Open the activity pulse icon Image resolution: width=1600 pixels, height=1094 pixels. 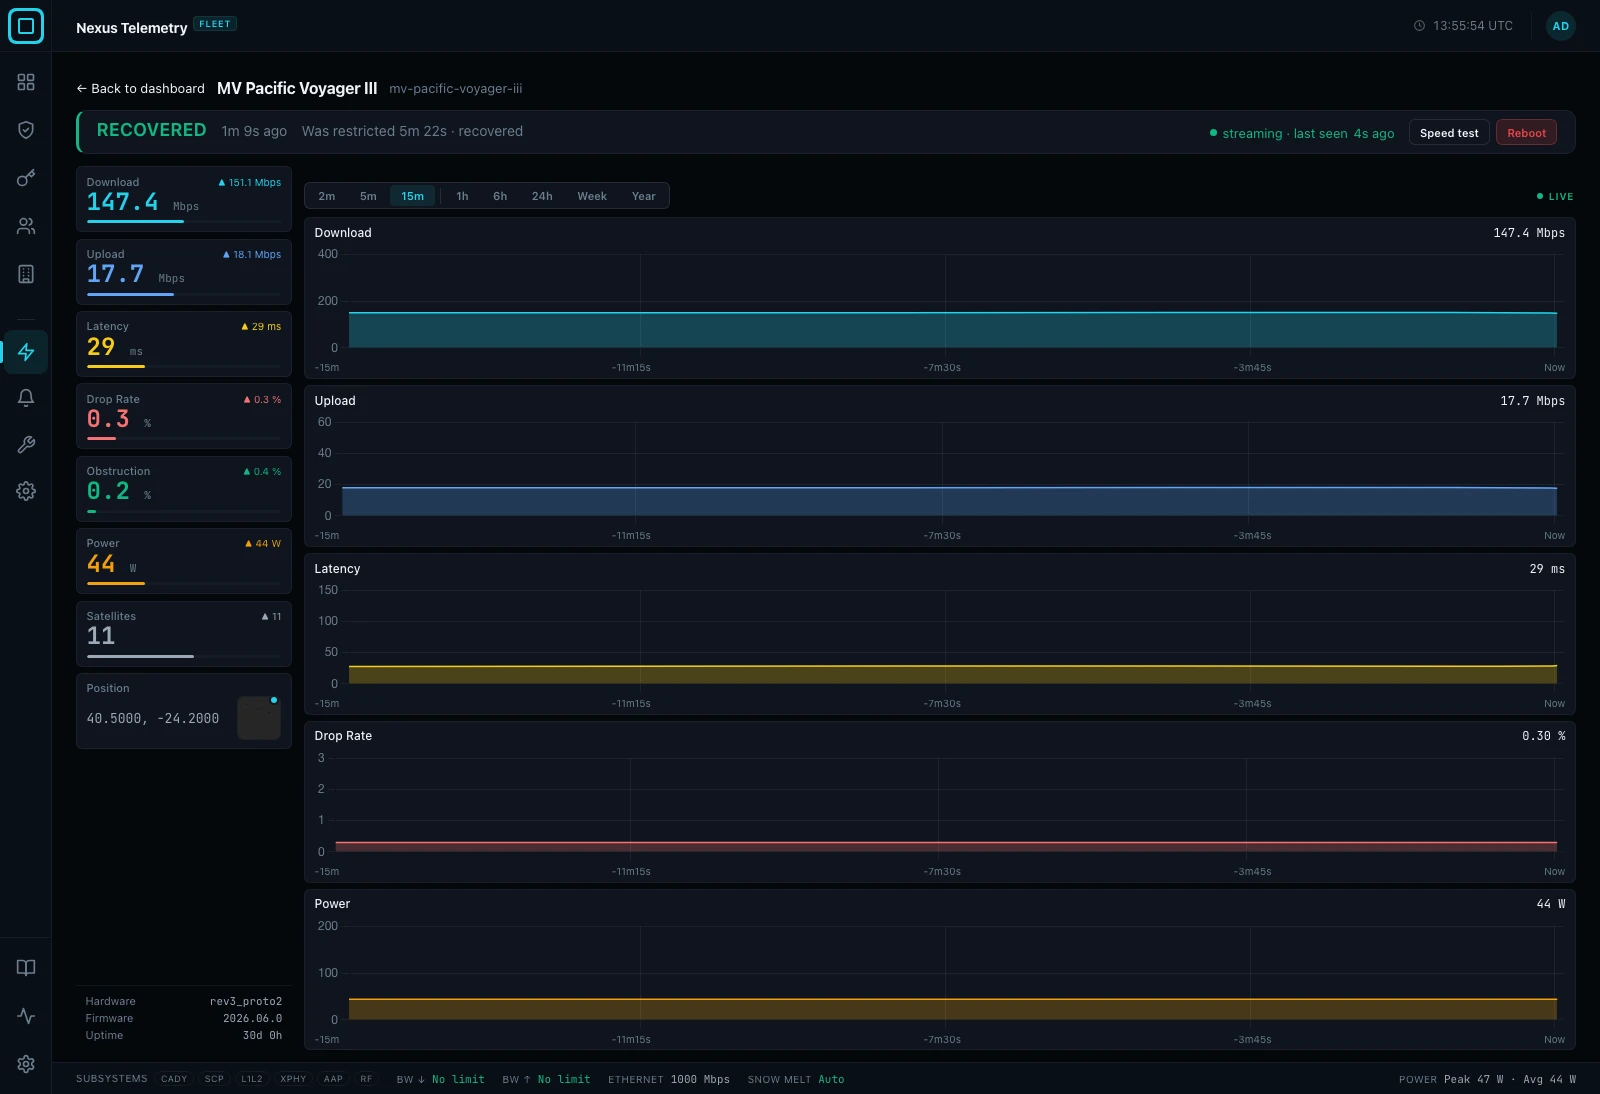tap(26, 1016)
